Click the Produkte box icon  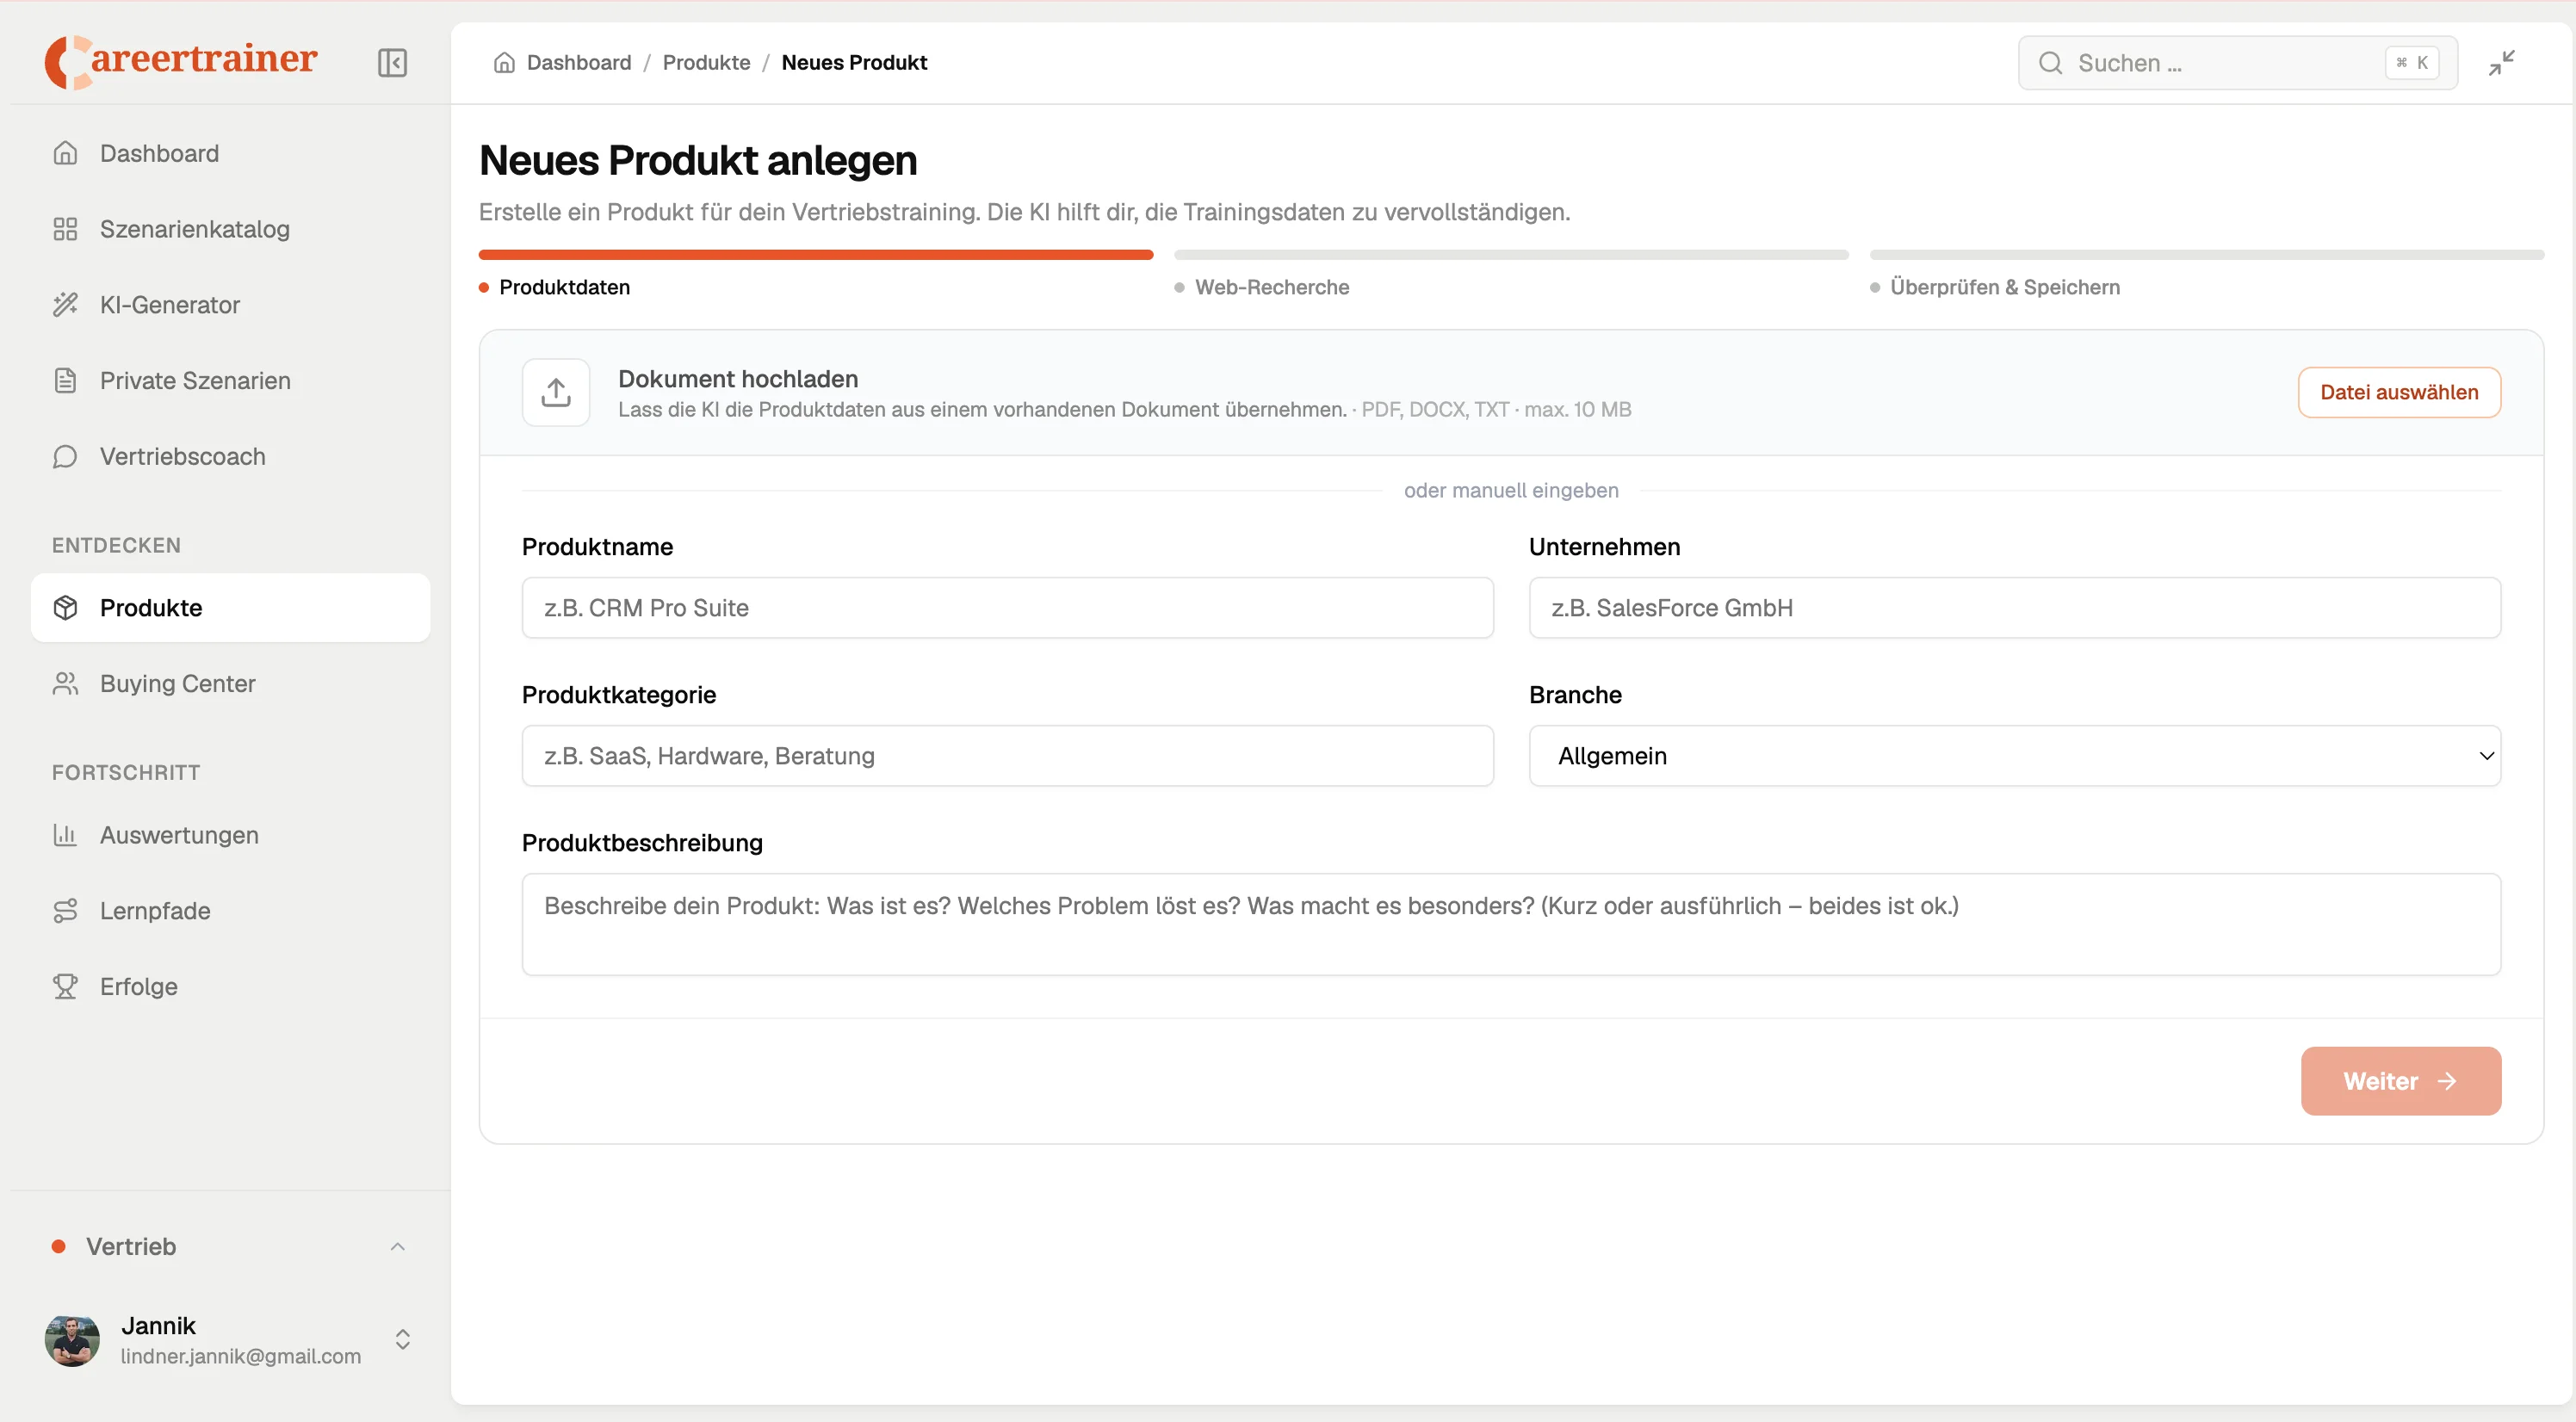click(65, 608)
